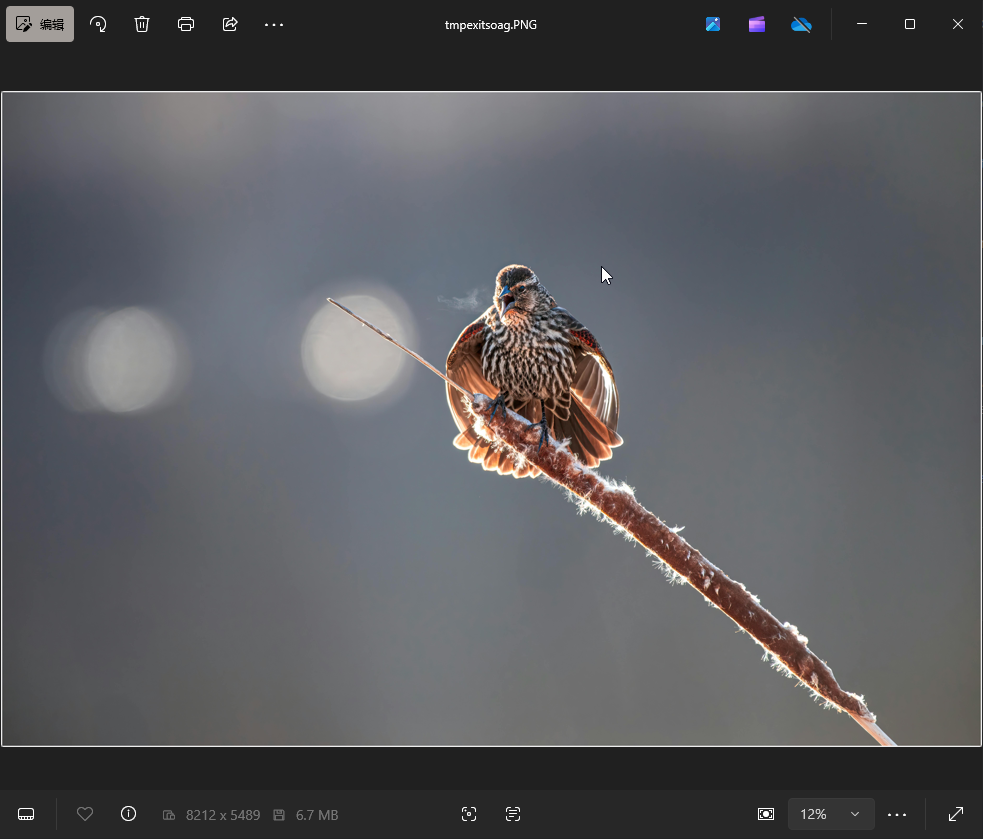Screen dimensions: 983x839
Task: Click the visual search focus-frame icon
Action: [469, 814]
